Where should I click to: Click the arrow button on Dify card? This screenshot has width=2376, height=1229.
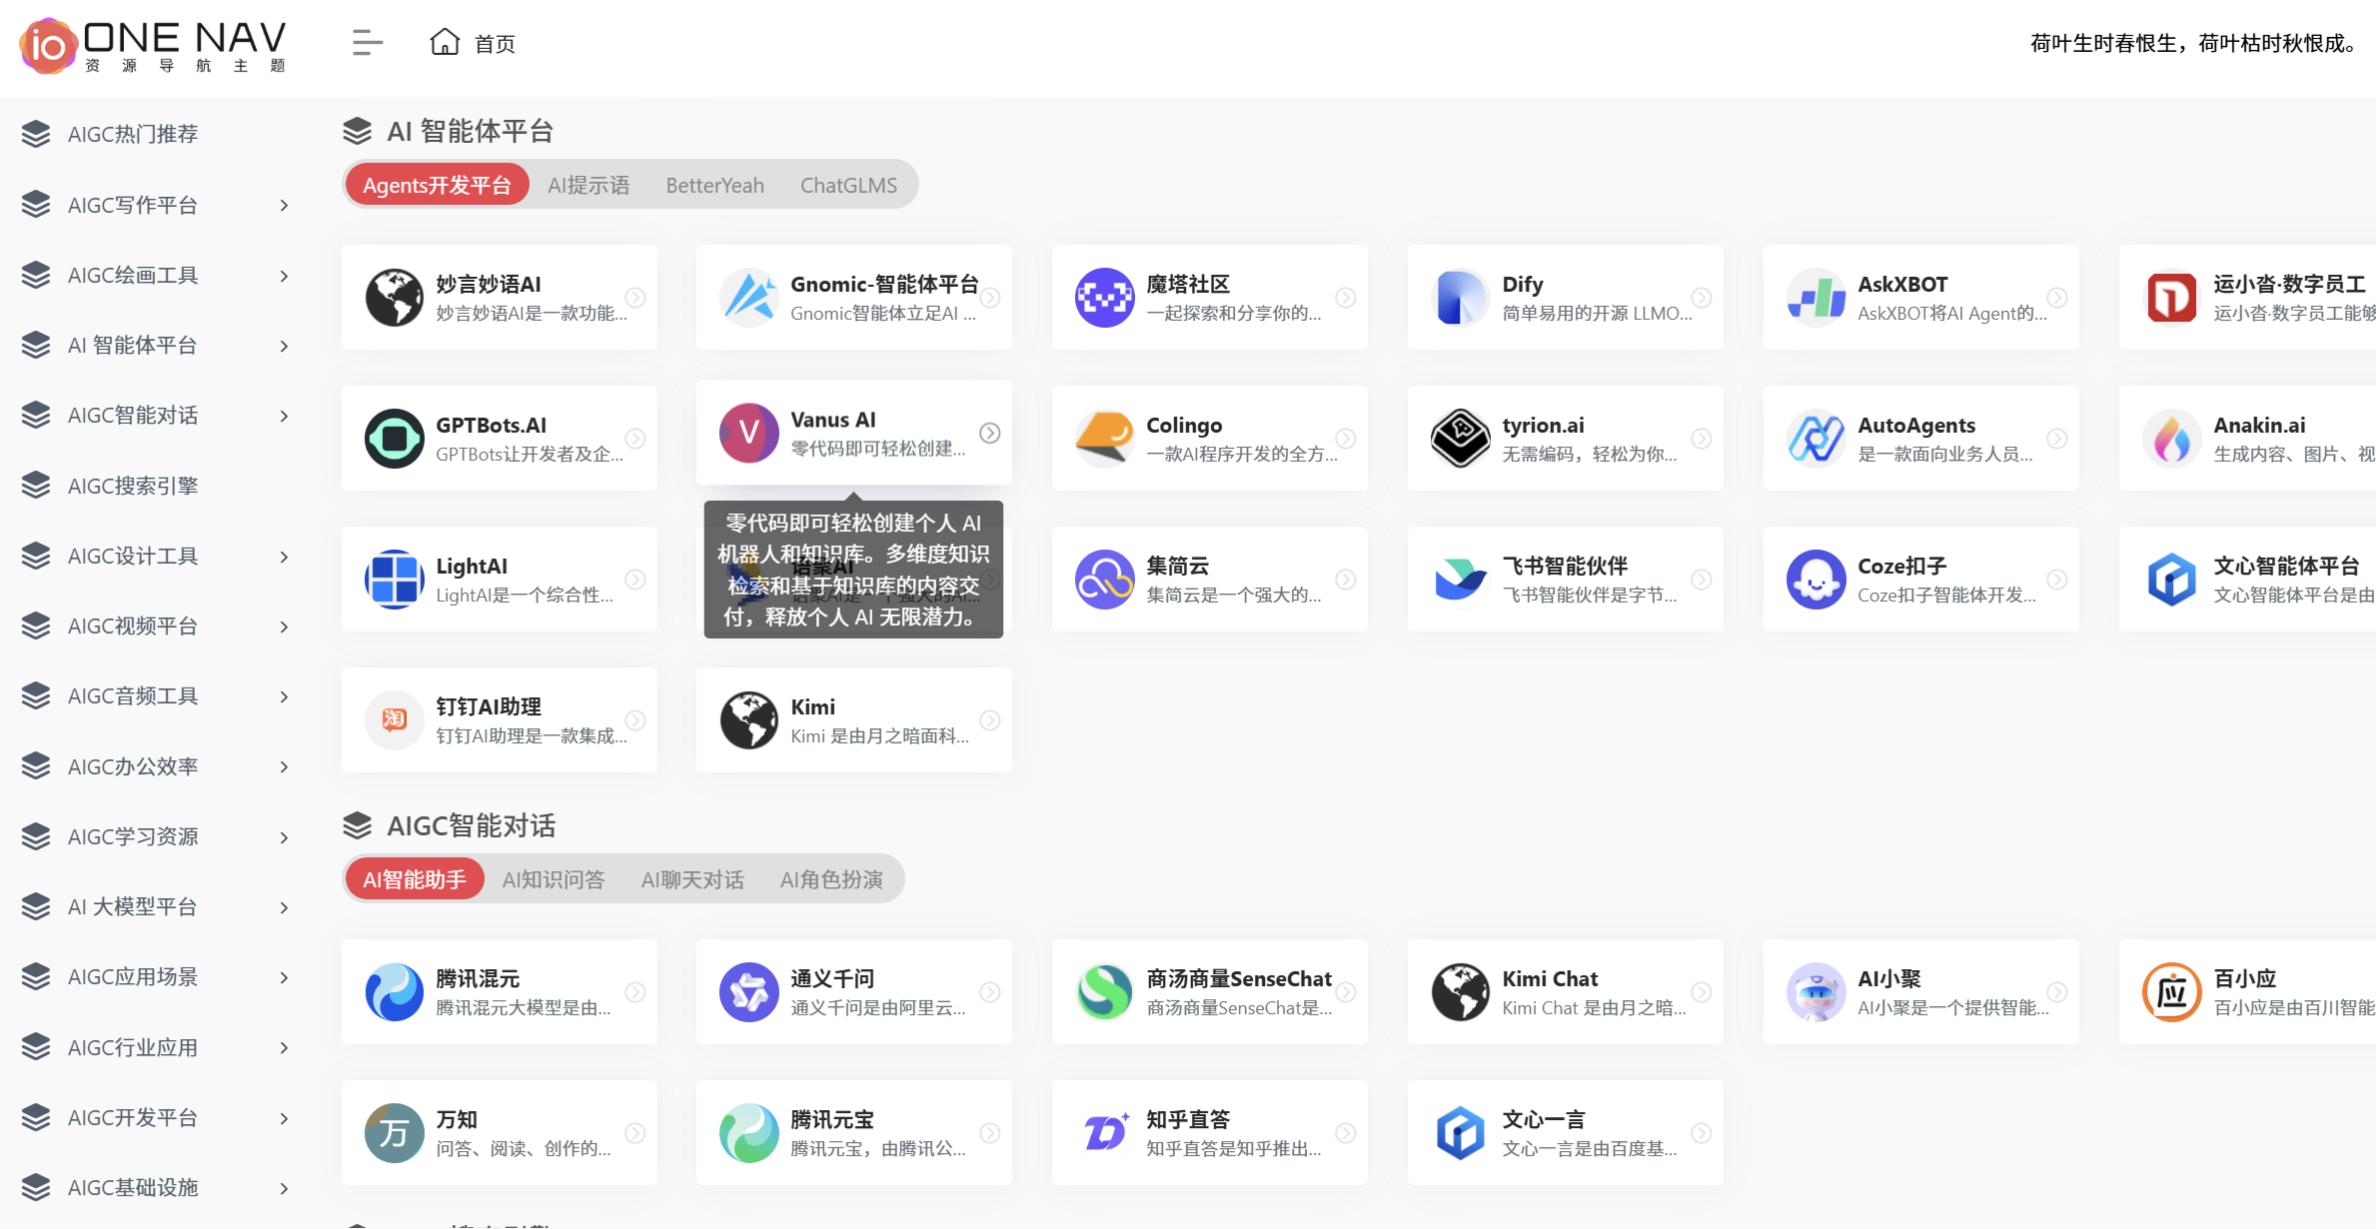[x=1701, y=298]
